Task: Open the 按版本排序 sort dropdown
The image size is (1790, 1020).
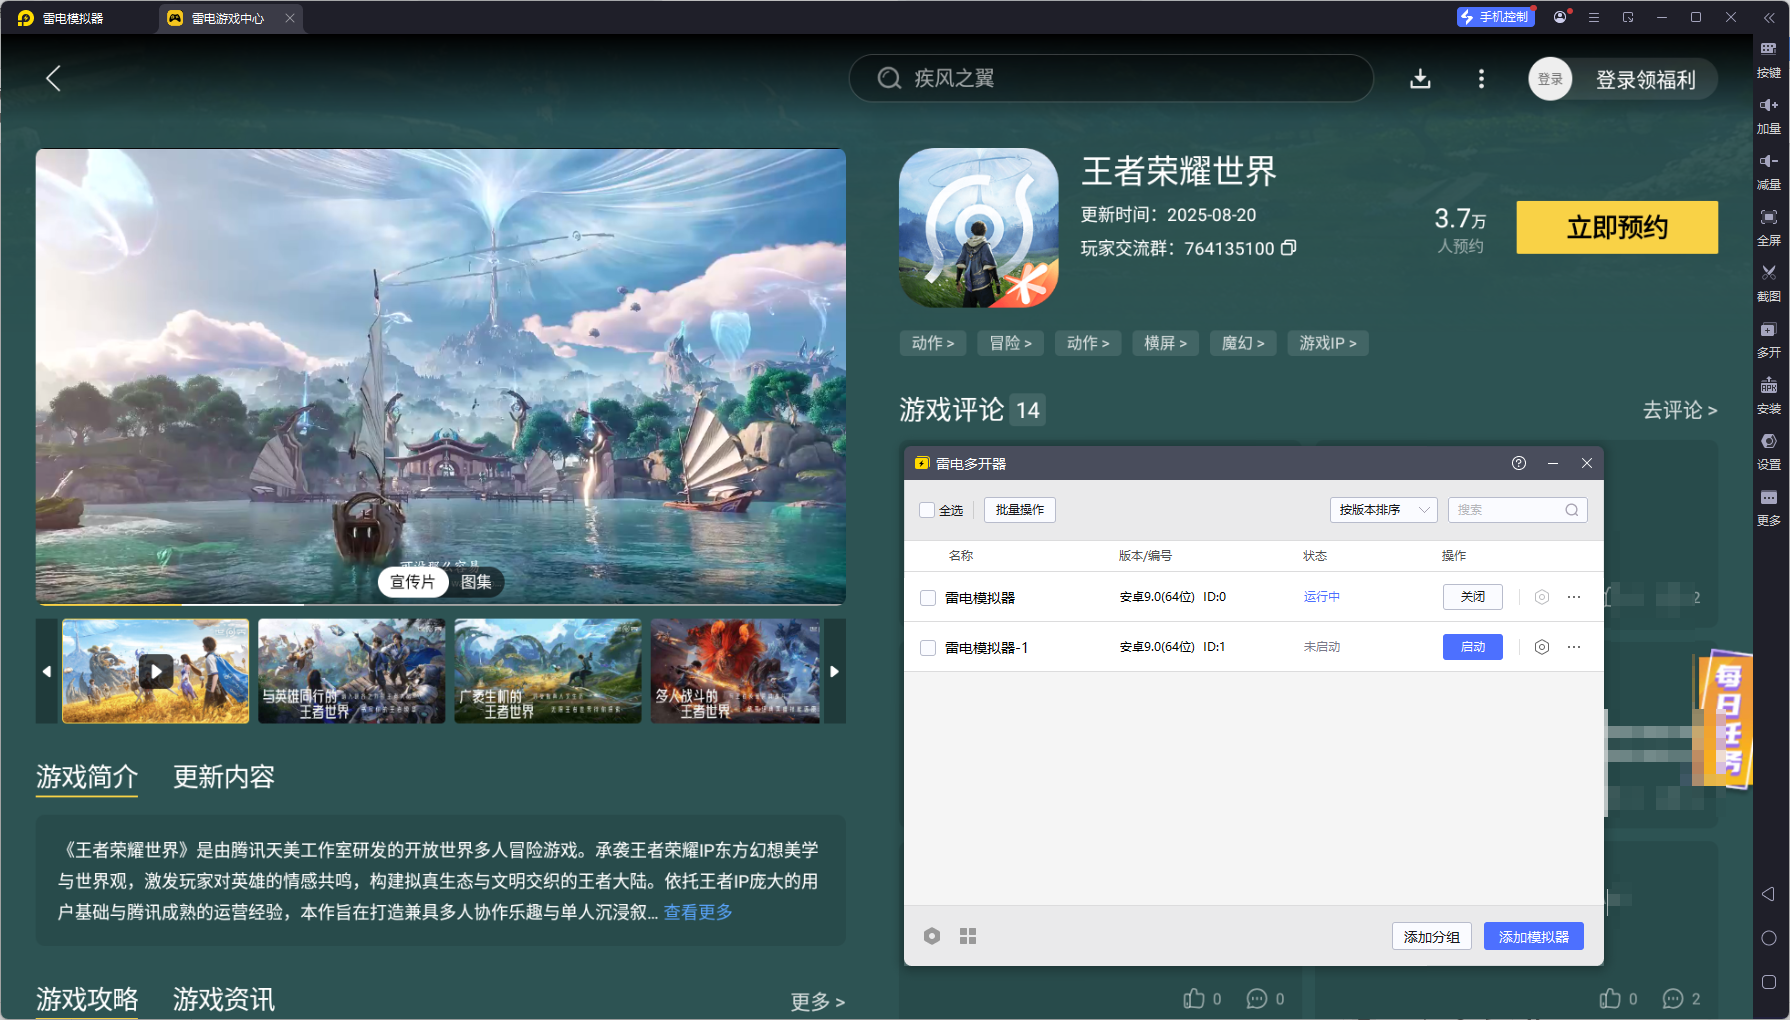Action: [x=1383, y=509]
